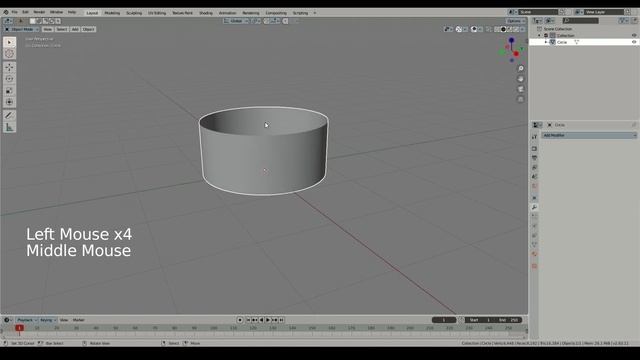640x360 pixels.
Task: Open the File menu
Action: [x=14, y=12]
